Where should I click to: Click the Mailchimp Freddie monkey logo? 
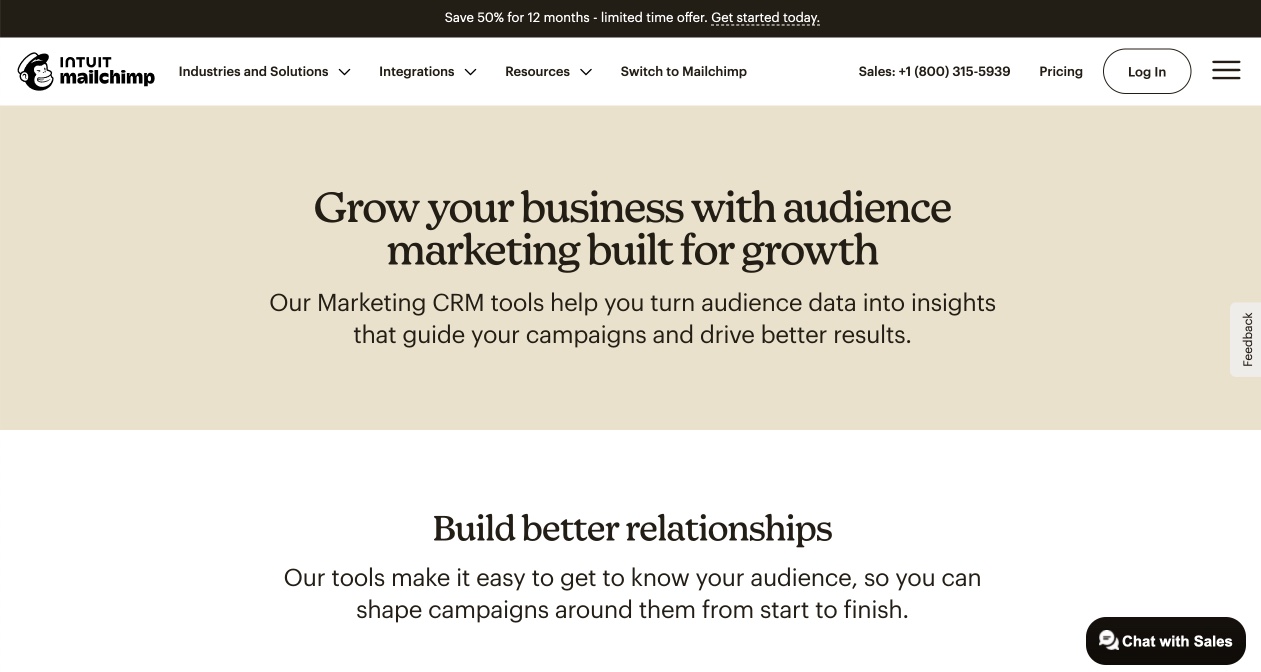[35, 71]
